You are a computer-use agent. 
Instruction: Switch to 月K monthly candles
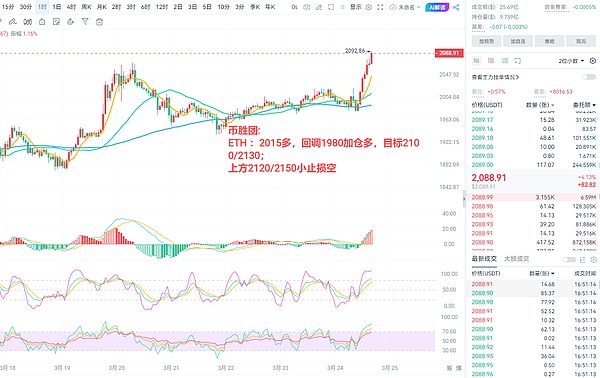[x=101, y=7]
